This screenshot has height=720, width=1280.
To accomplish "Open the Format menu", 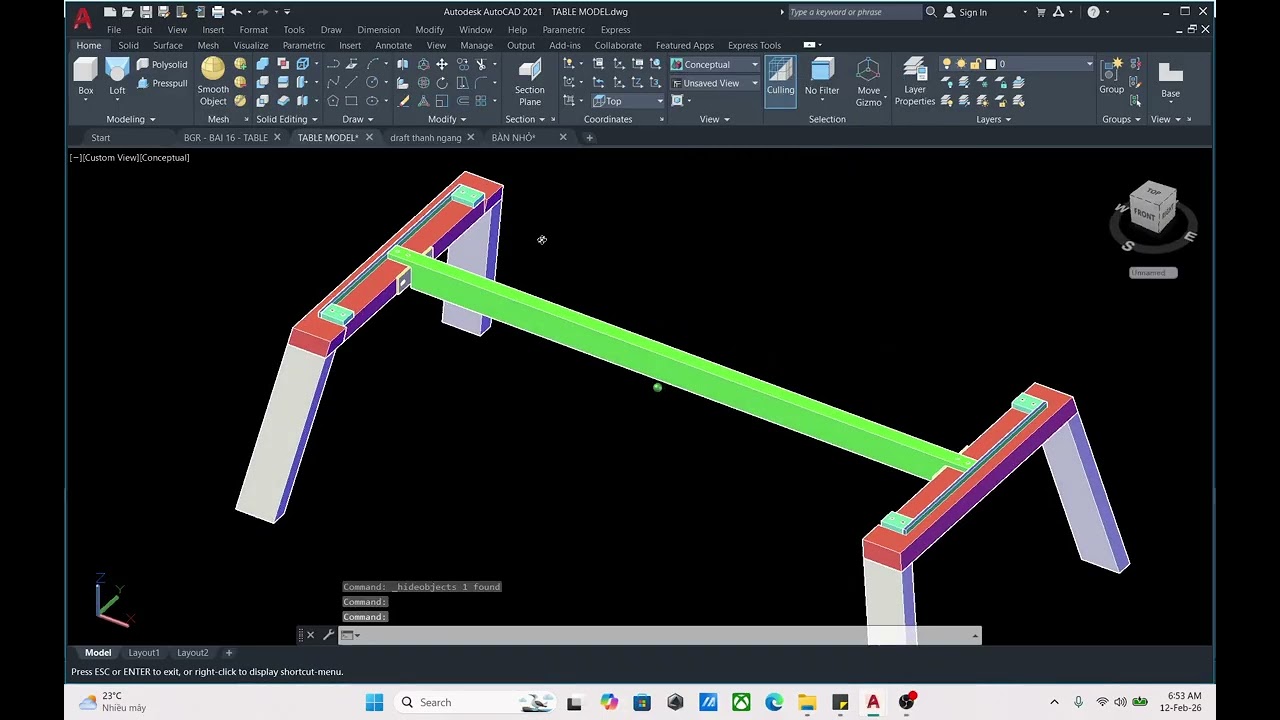I will point(253,30).
